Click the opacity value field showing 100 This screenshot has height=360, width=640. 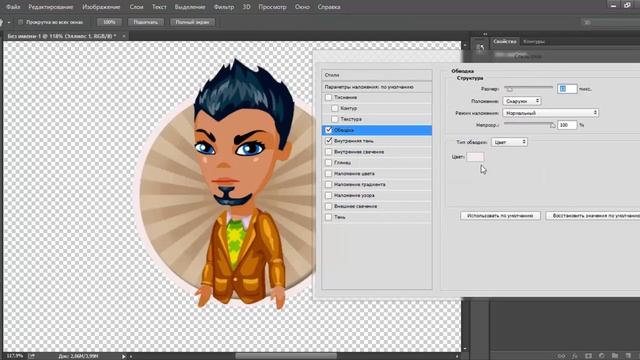(567, 125)
